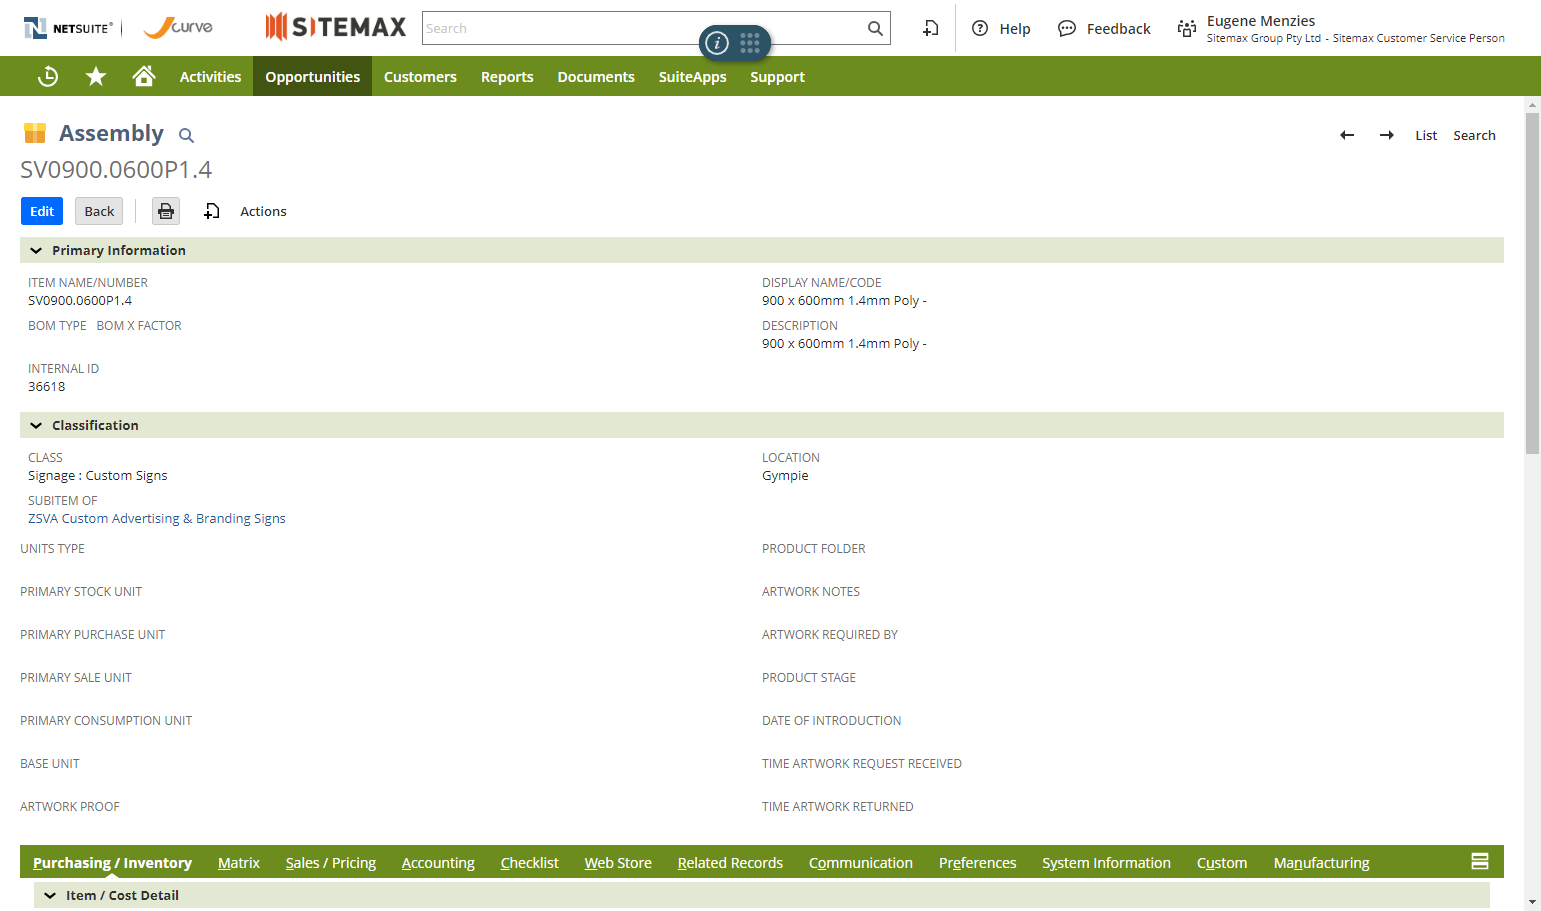
Task: Click the scrollbar up arrow
Action: click(x=1532, y=104)
